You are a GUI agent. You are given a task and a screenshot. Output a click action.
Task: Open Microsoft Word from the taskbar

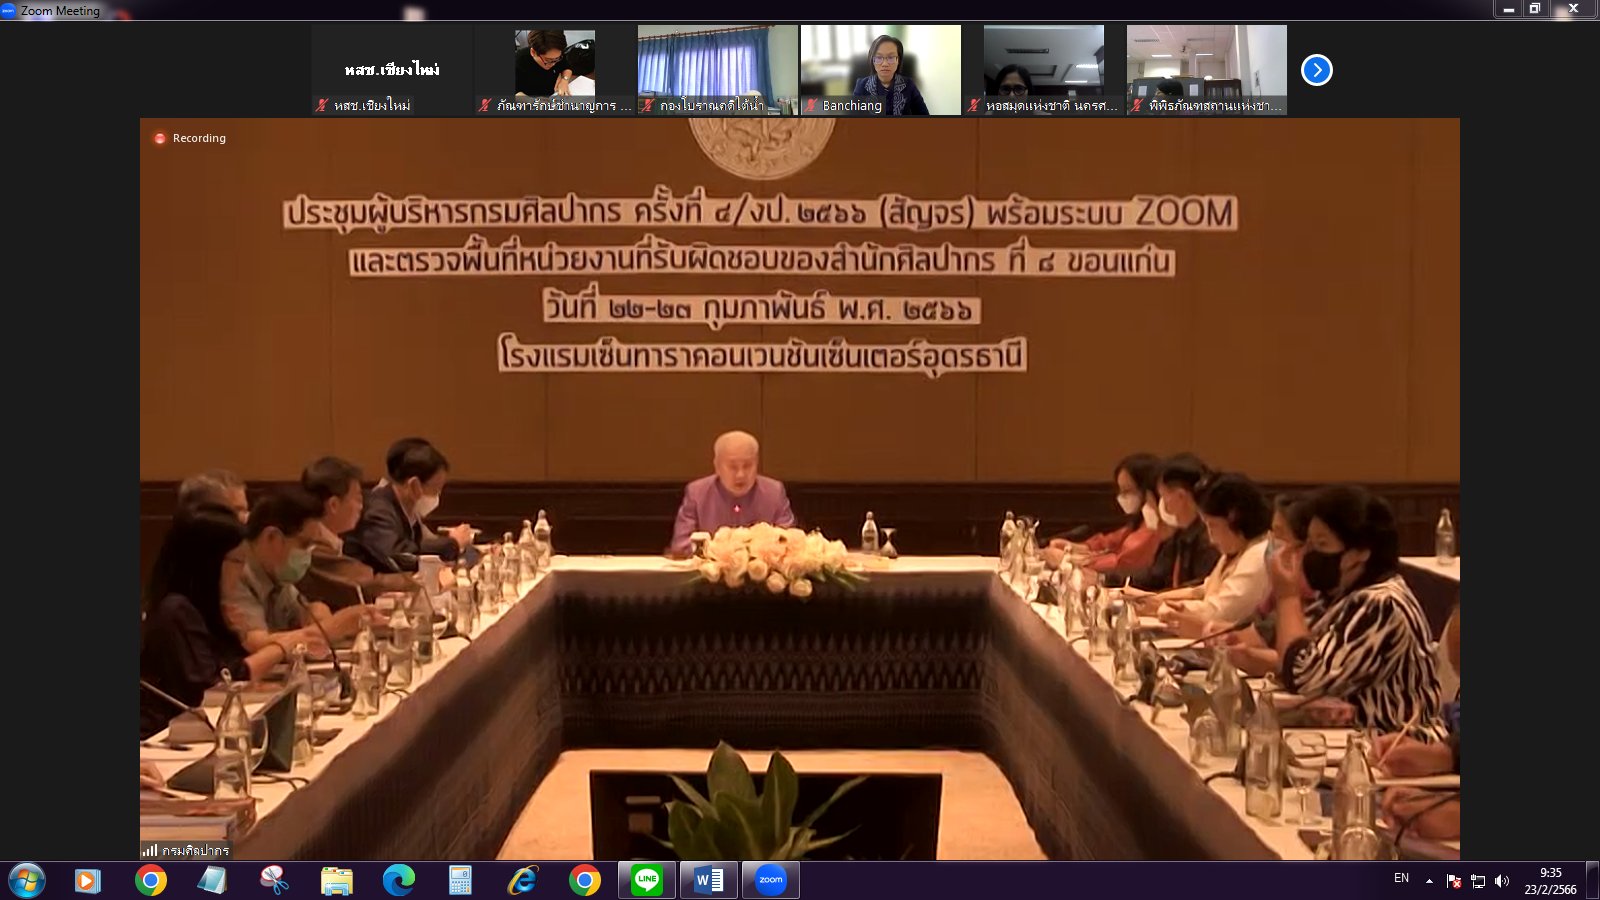click(x=710, y=880)
